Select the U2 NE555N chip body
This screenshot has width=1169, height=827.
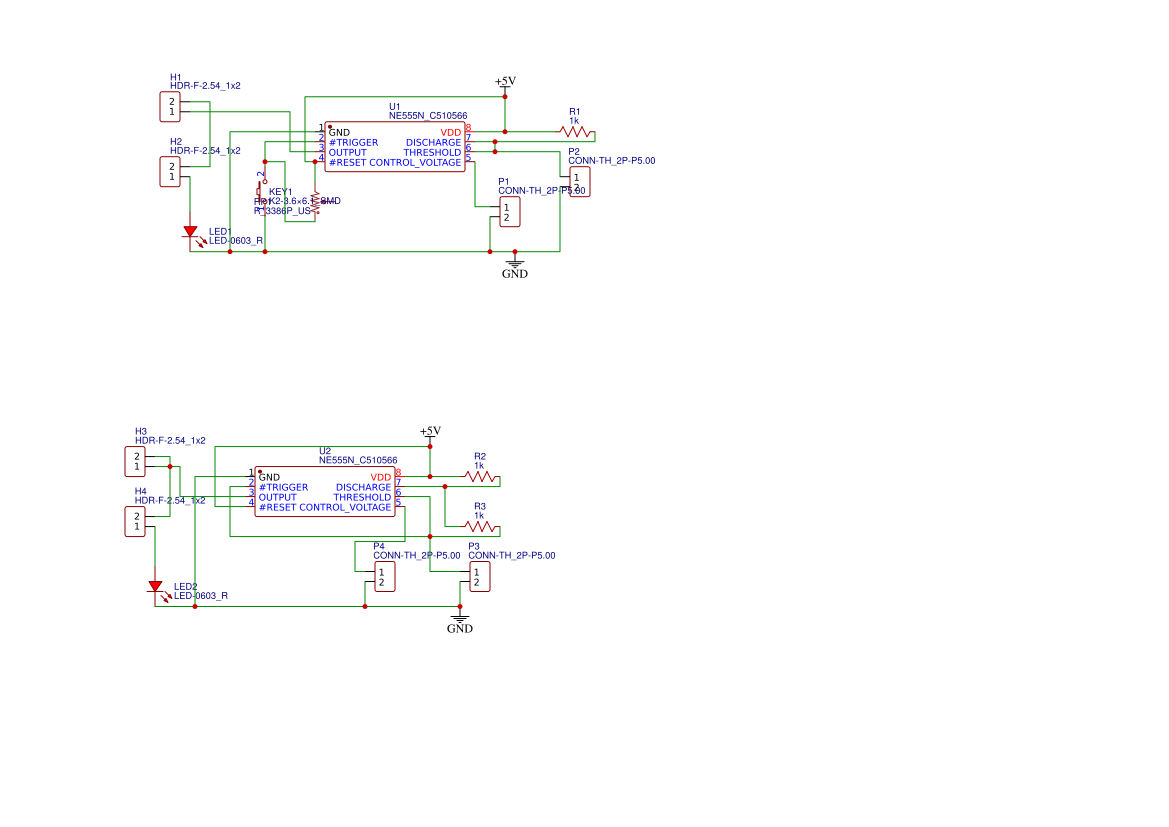pos(325,491)
